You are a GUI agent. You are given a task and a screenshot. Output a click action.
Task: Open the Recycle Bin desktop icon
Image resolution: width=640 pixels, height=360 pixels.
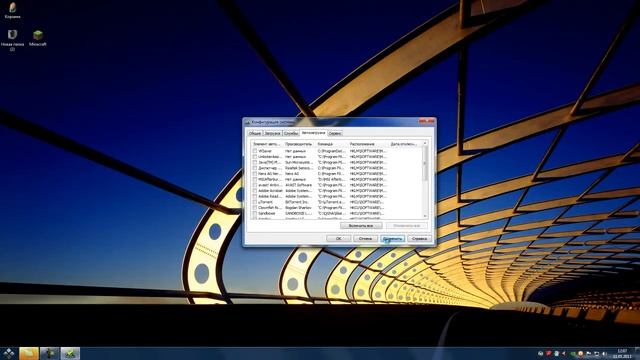click(x=12, y=10)
